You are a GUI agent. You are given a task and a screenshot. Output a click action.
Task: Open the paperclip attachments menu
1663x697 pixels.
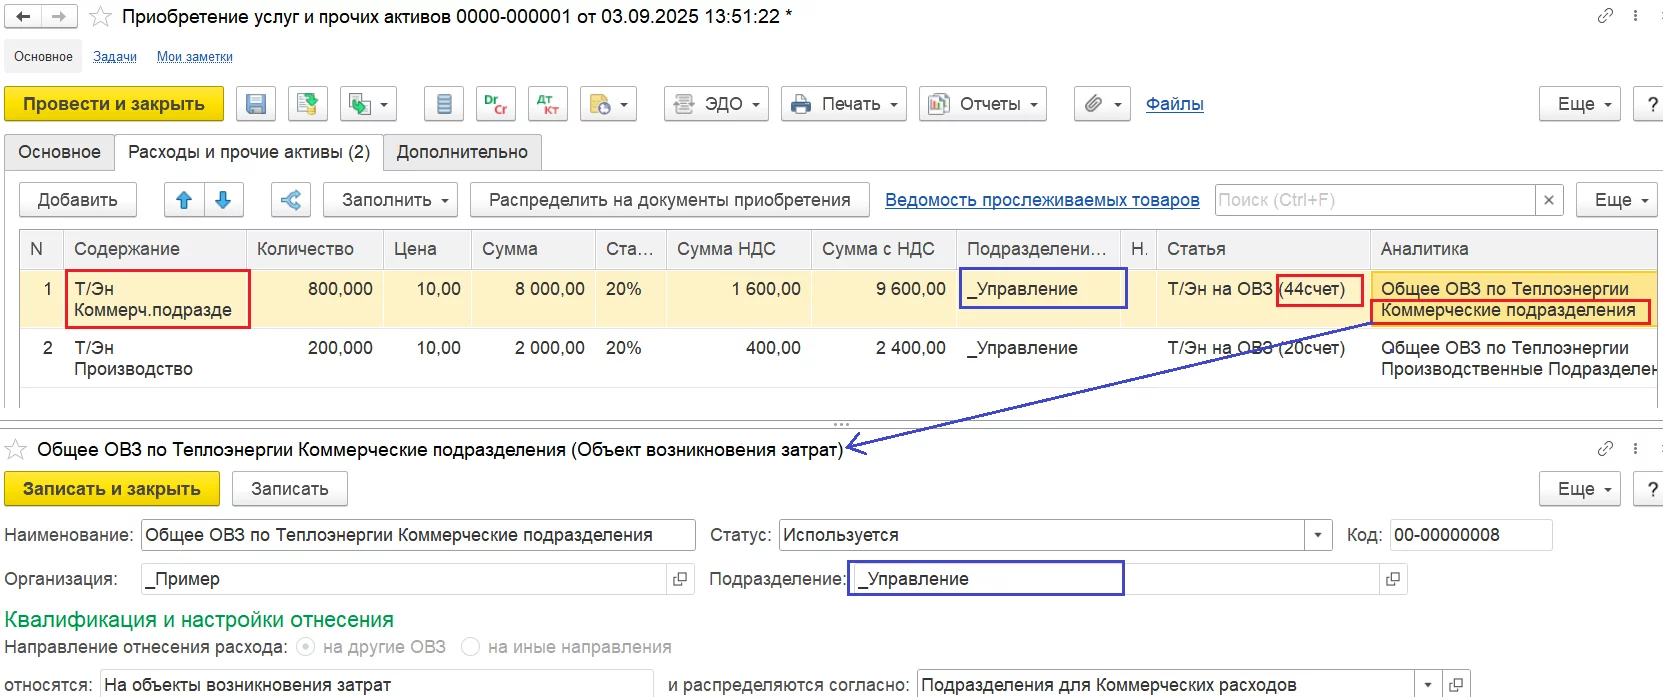pos(1103,104)
